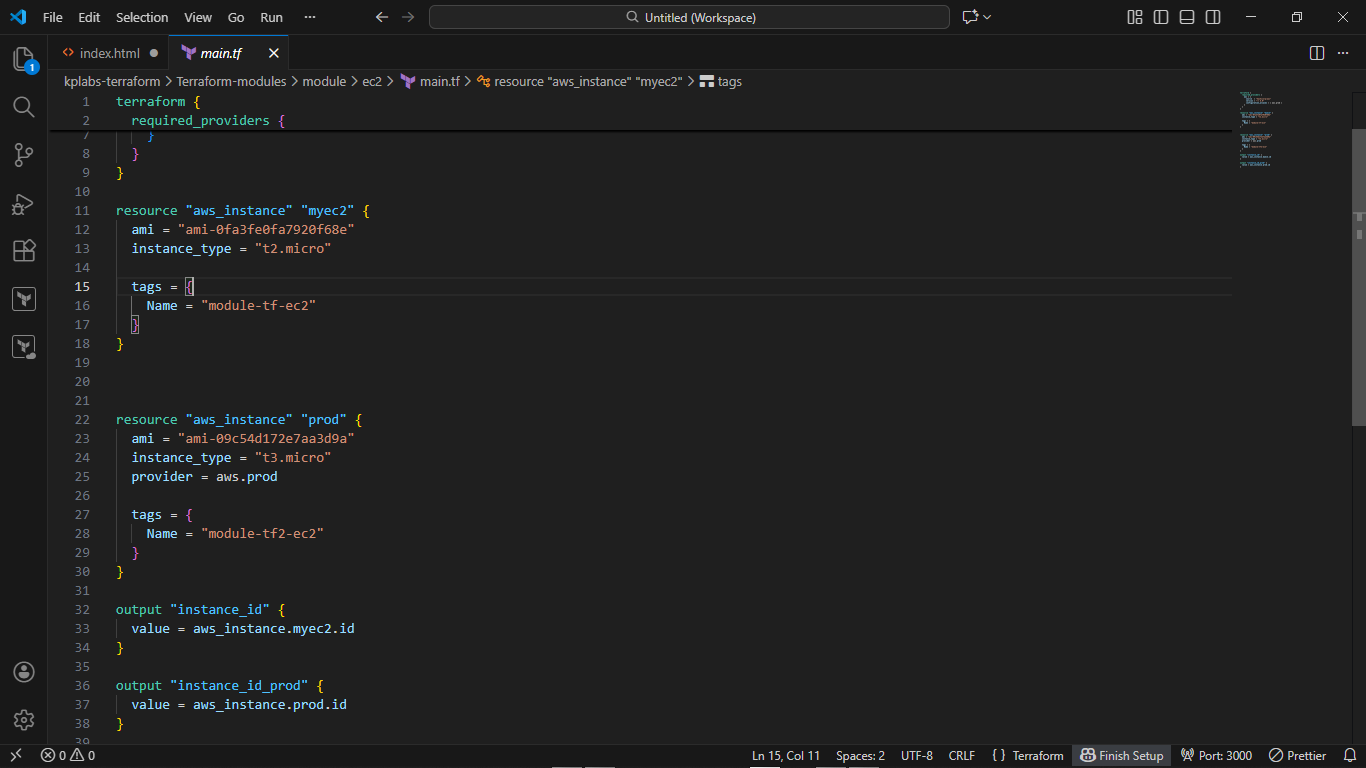Open the Source Control view

coord(24,155)
